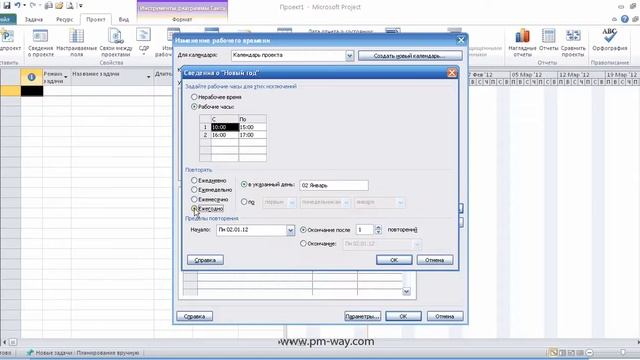The width and height of the screenshot is (640, 360).
Task: Click the repetitions count field showing 1
Action: 365,230
